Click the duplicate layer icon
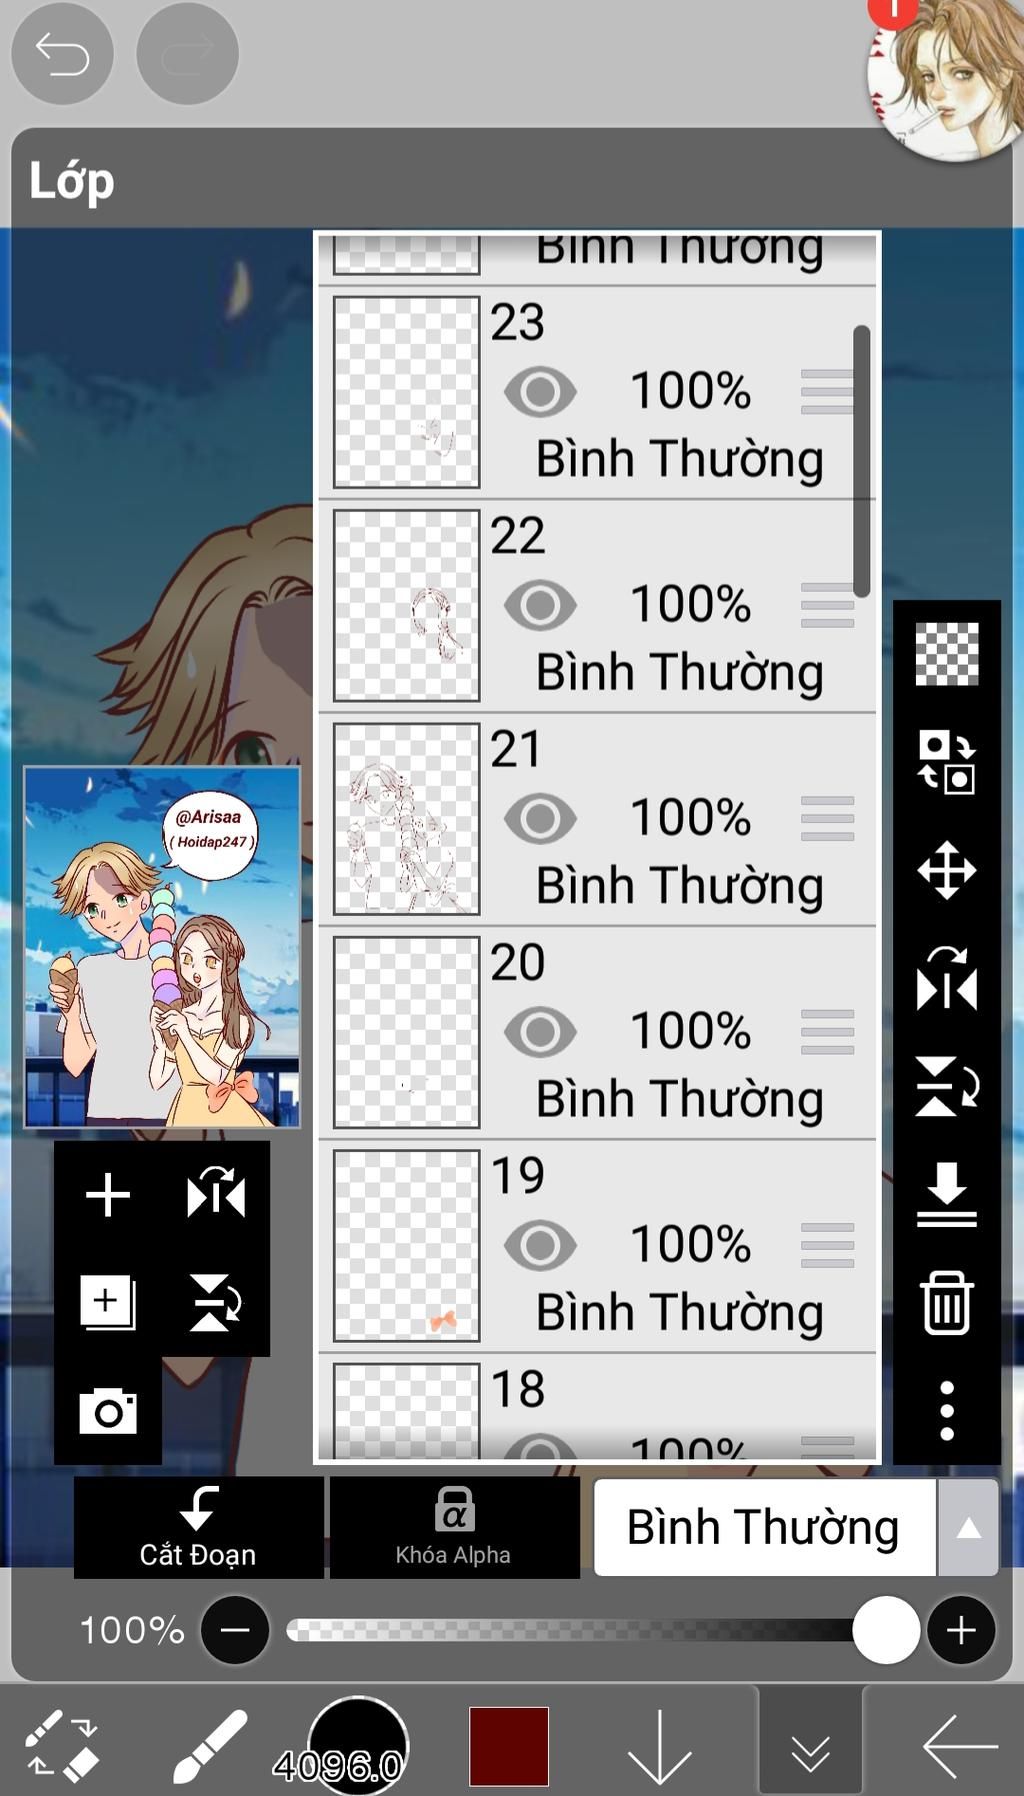 108,1303
